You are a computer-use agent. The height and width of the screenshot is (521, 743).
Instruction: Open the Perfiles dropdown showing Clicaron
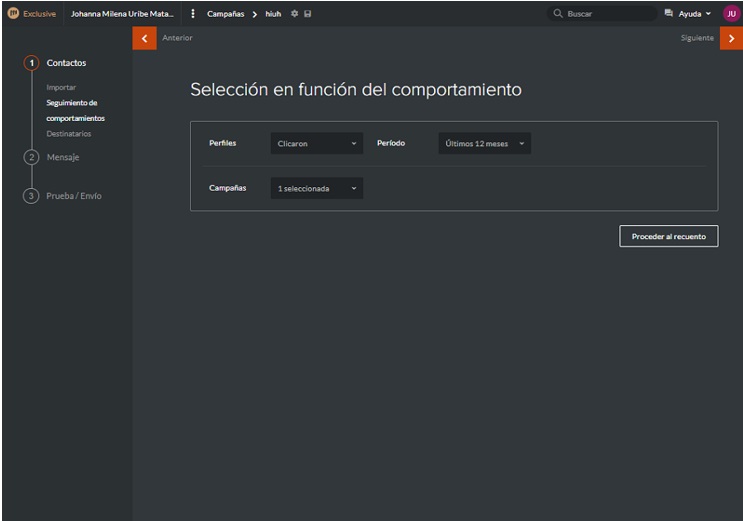click(x=316, y=144)
